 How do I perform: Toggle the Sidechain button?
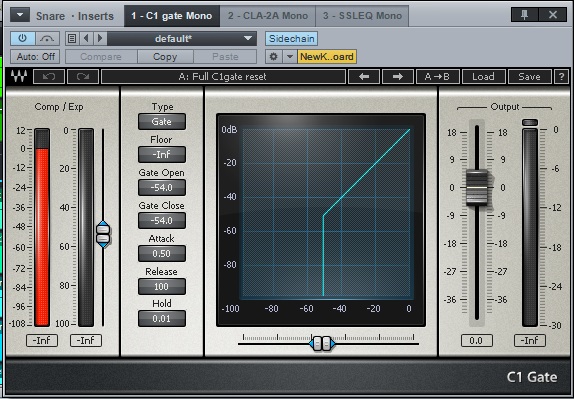(x=291, y=38)
